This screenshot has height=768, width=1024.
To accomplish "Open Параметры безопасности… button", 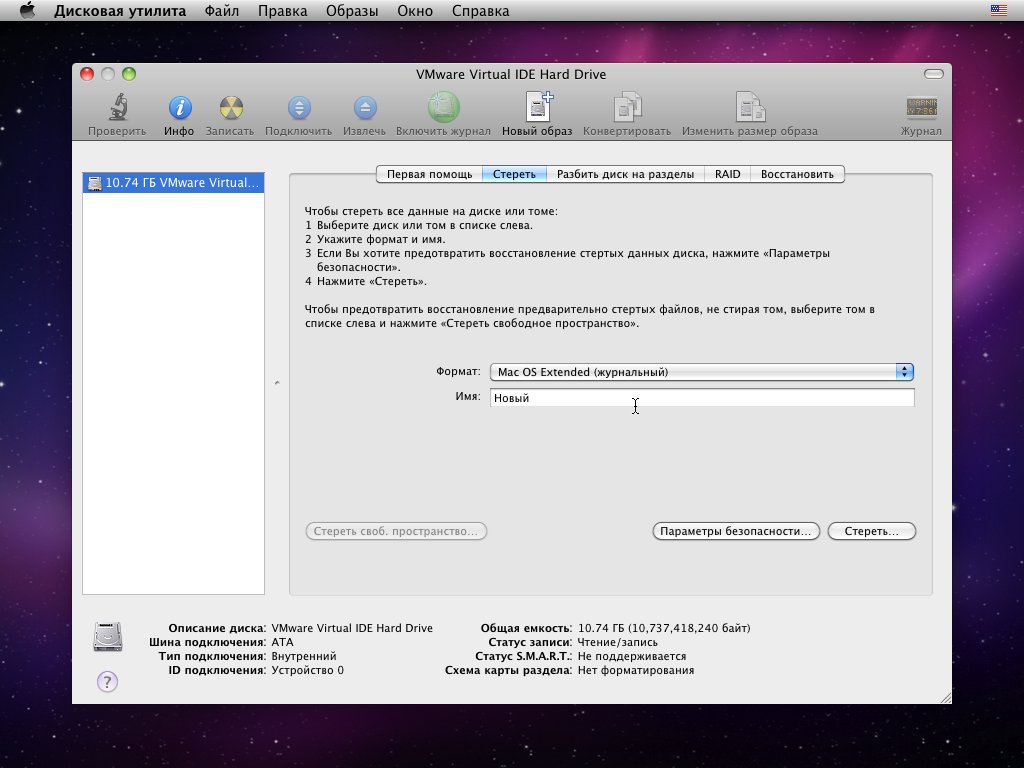I will coord(736,531).
